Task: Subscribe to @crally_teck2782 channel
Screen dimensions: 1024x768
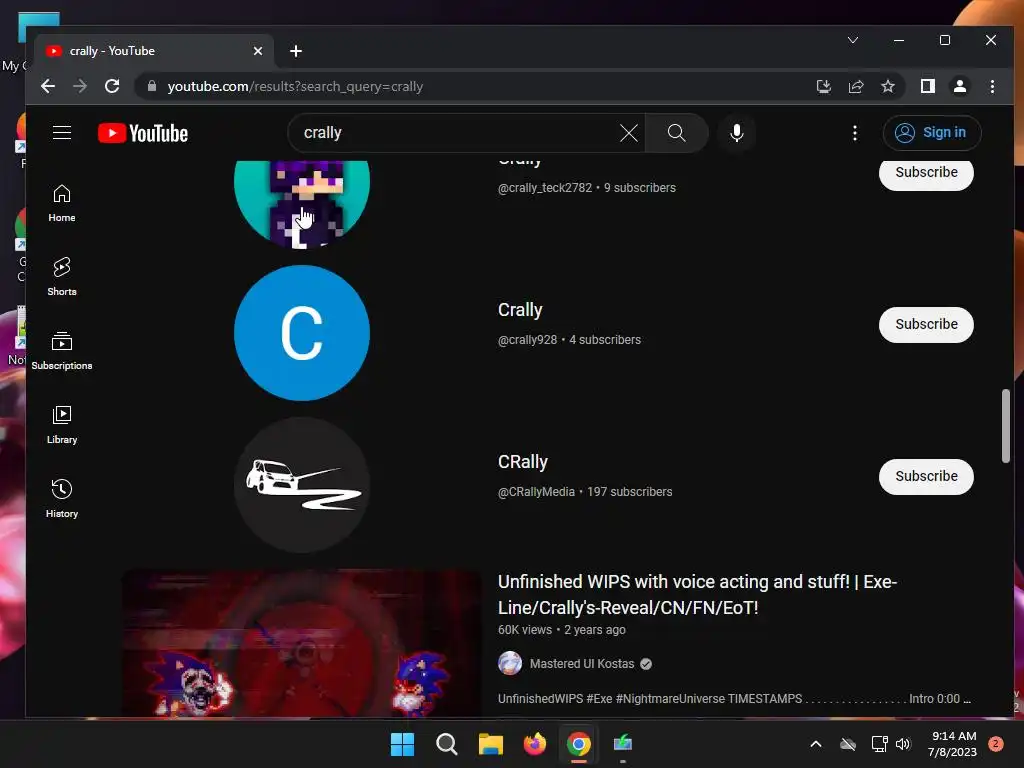Action: 926,173
